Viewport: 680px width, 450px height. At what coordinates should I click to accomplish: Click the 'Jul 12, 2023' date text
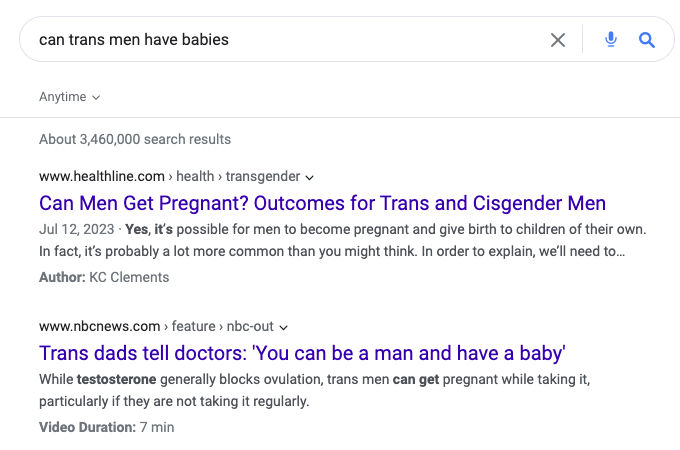click(x=77, y=229)
